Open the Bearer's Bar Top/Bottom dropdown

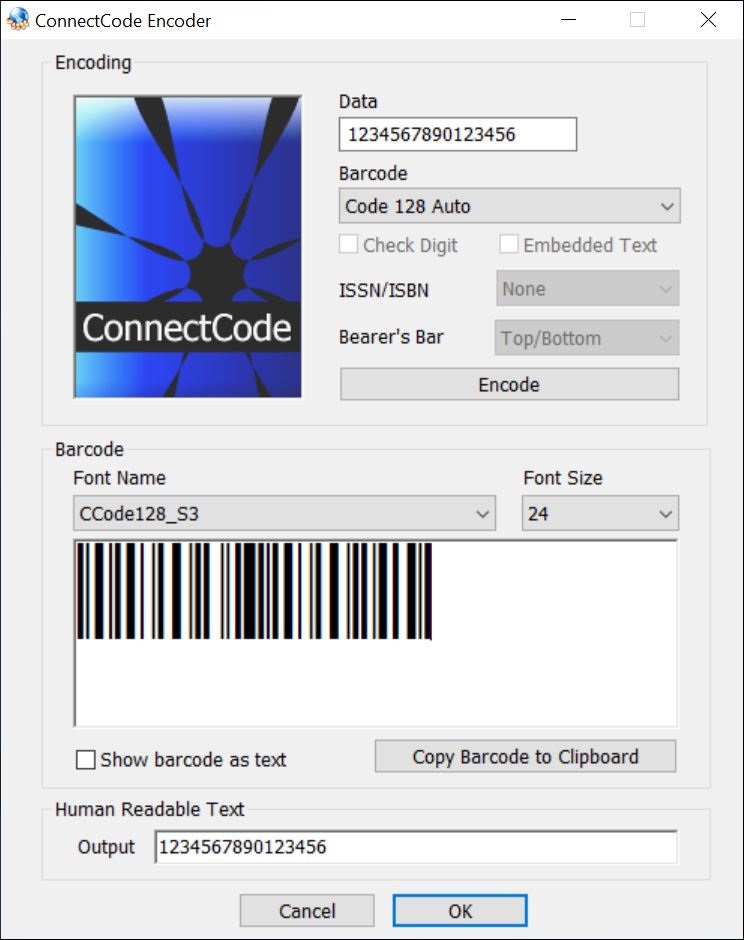[x=586, y=338]
